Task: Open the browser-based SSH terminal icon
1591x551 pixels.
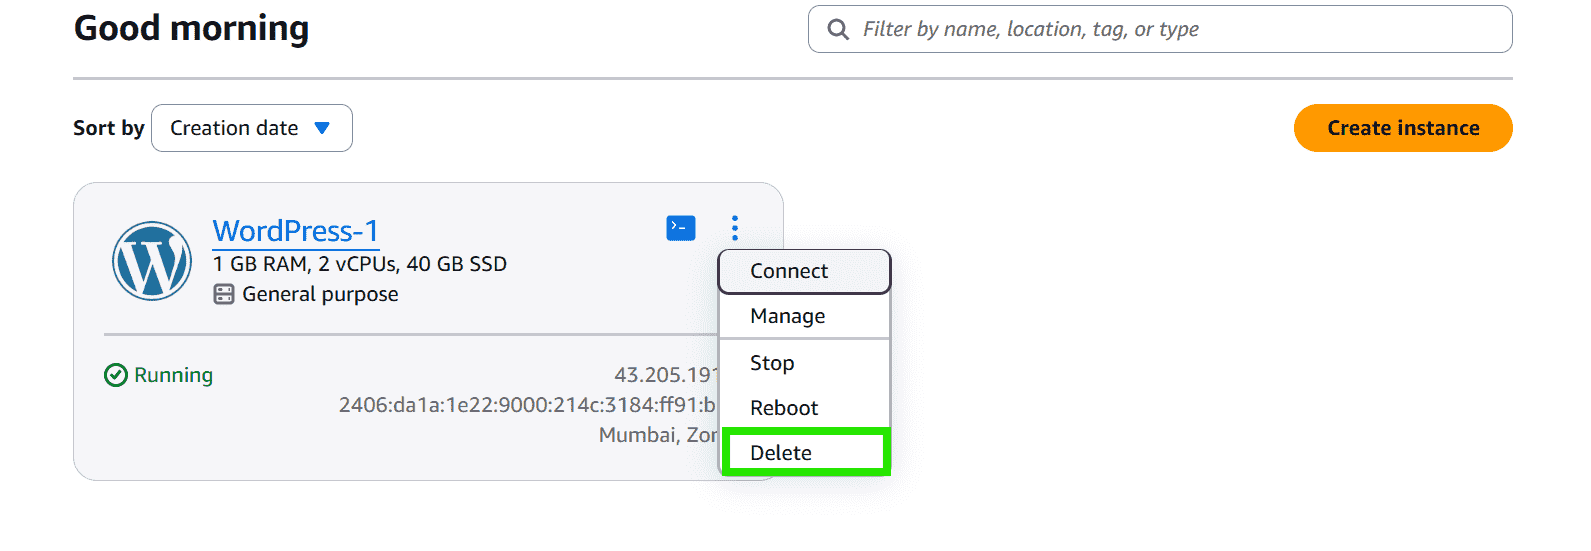Action: point(681,228)
